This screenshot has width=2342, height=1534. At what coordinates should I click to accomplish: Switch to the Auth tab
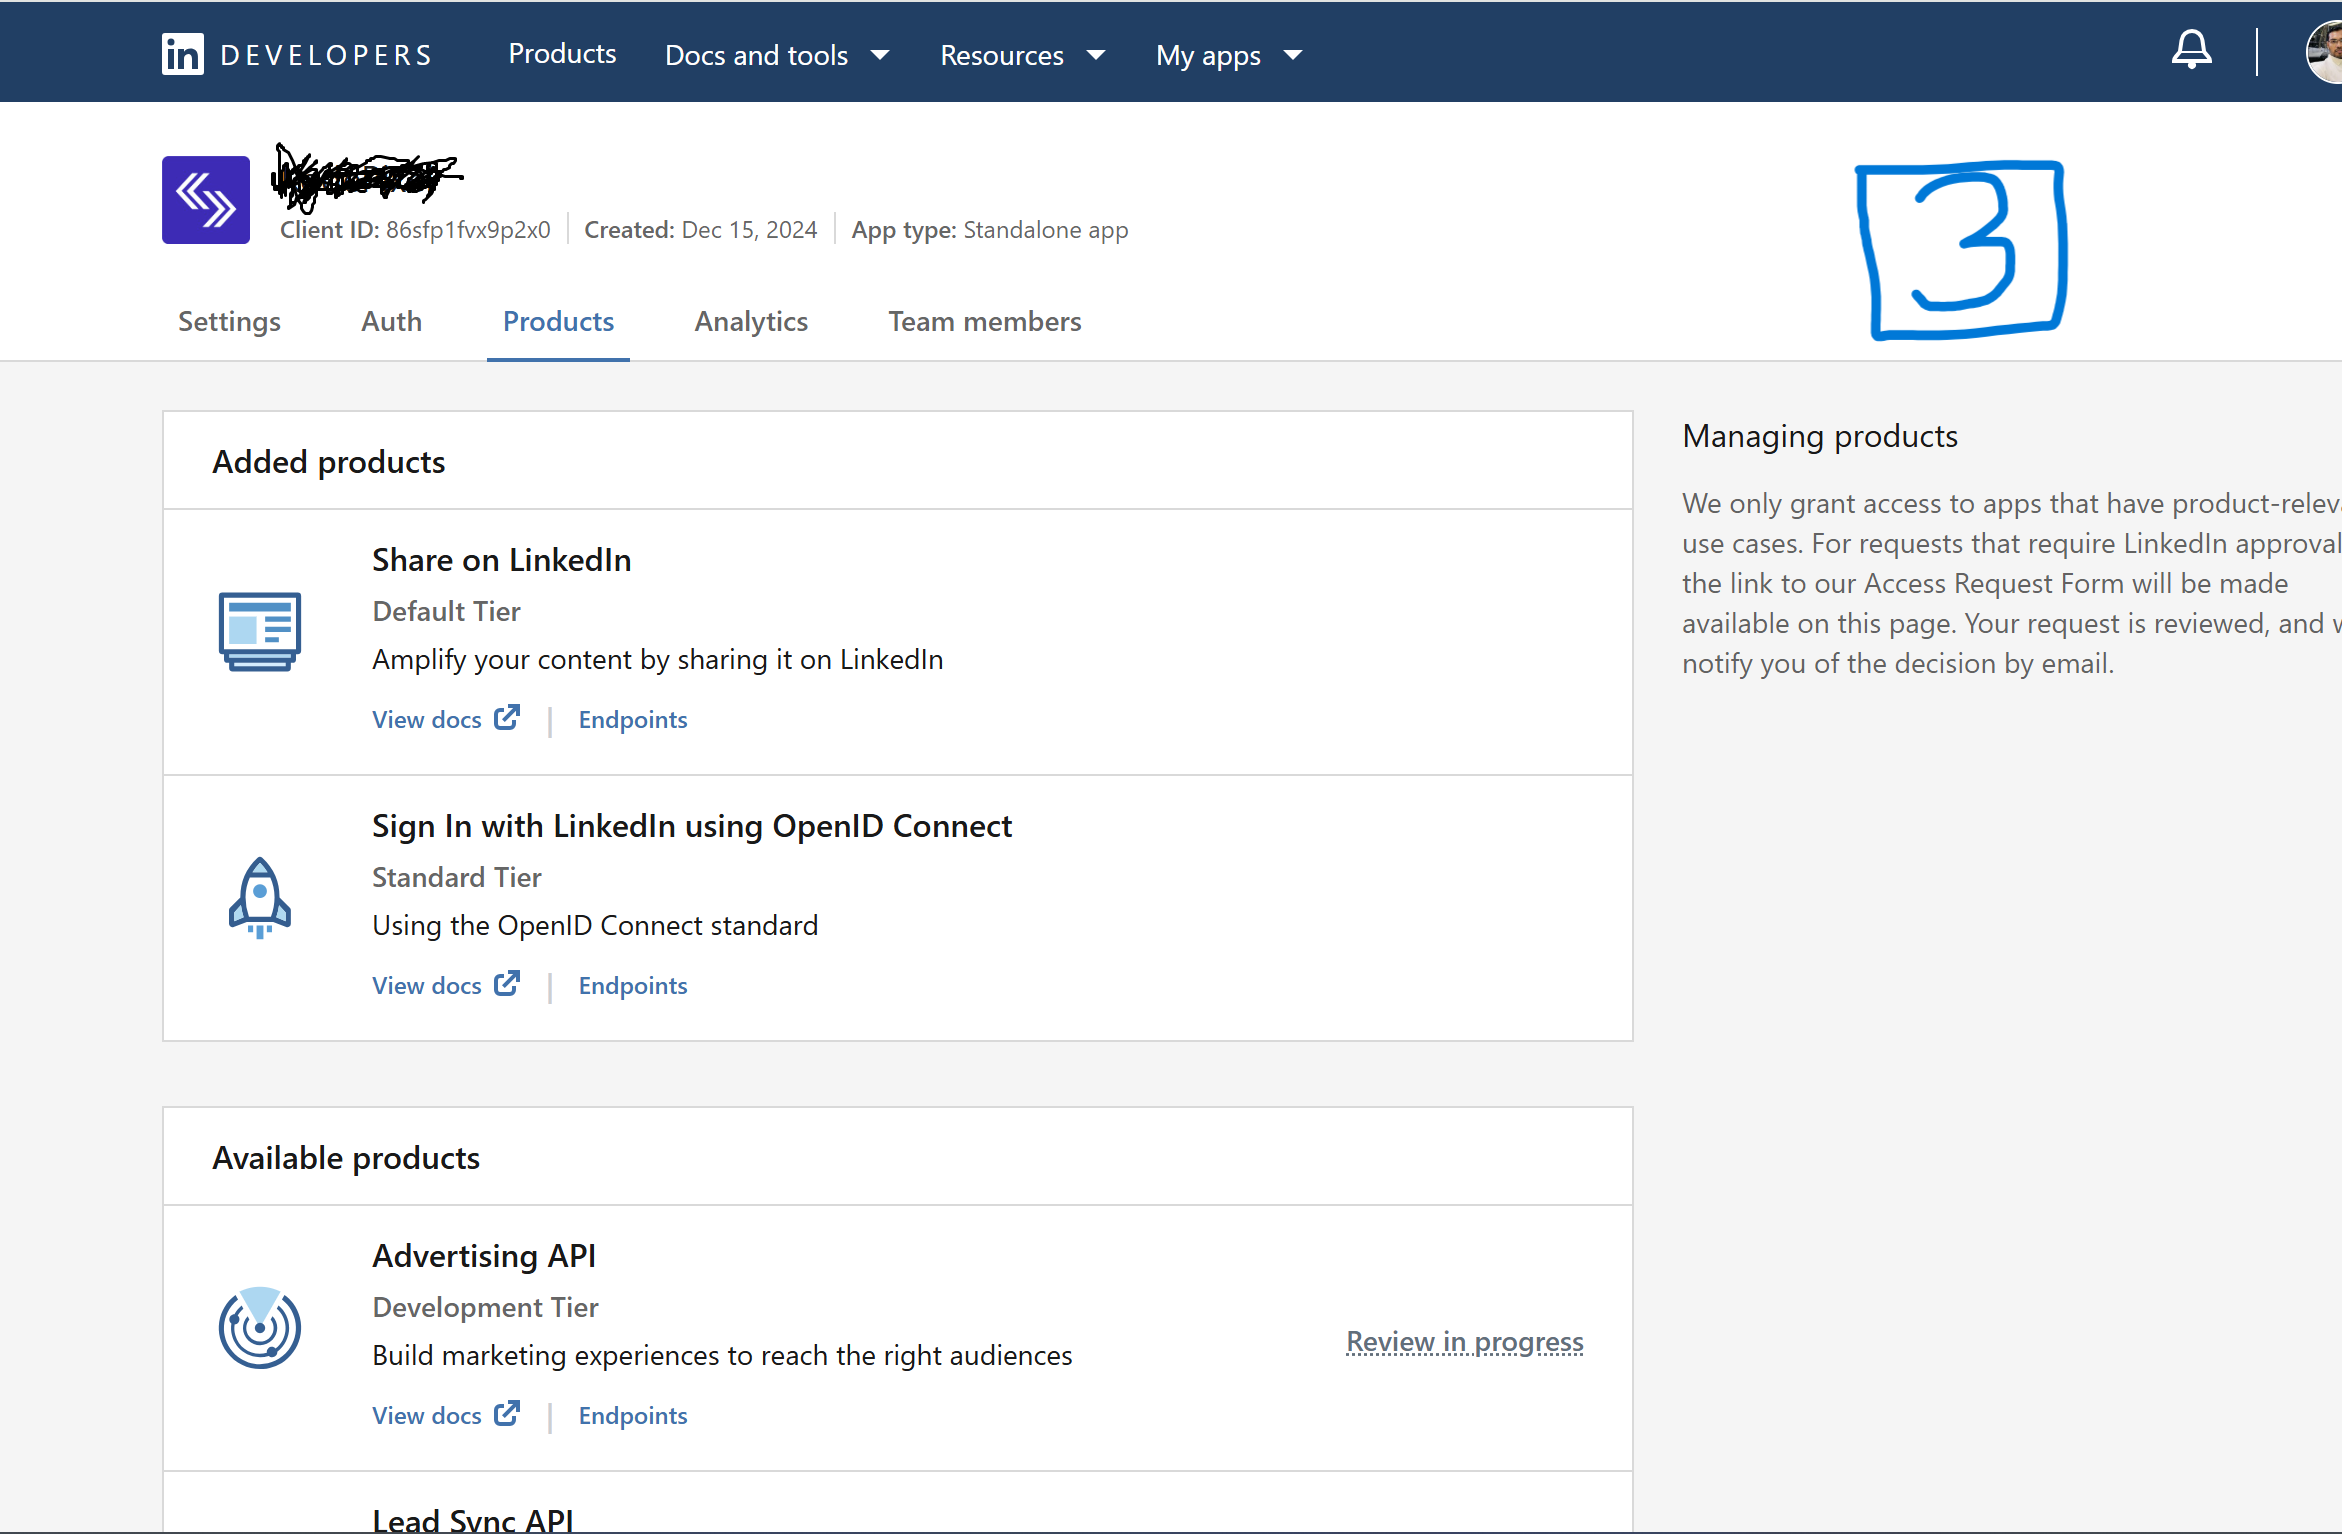(x=391, y=321)
